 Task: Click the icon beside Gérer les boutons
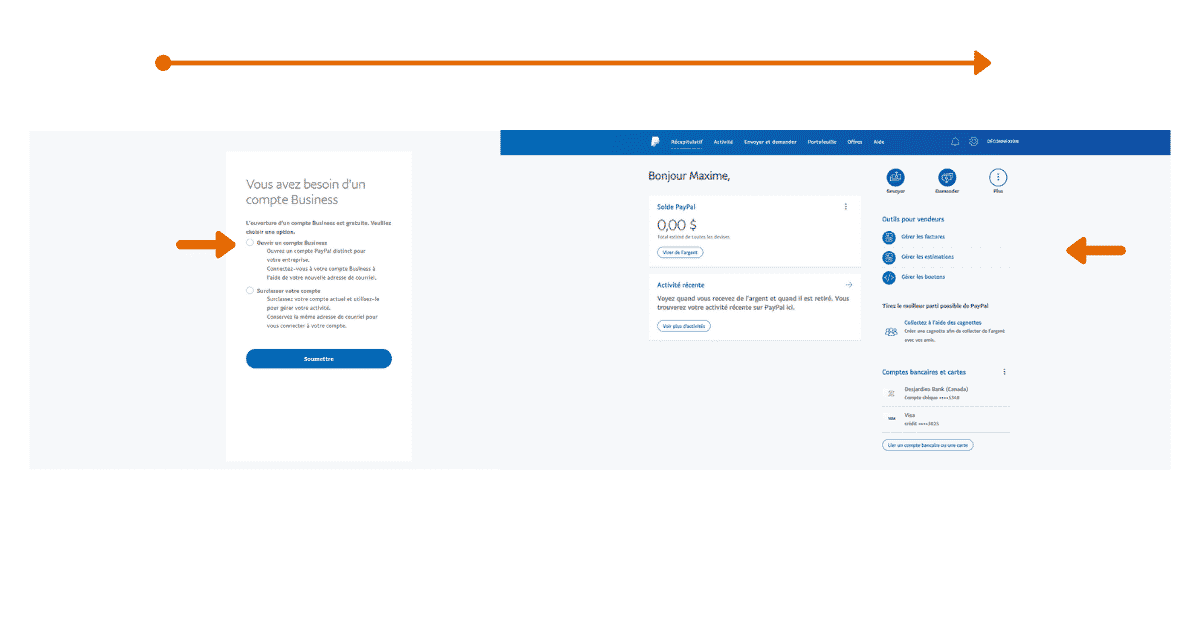[x=889, y=277]
